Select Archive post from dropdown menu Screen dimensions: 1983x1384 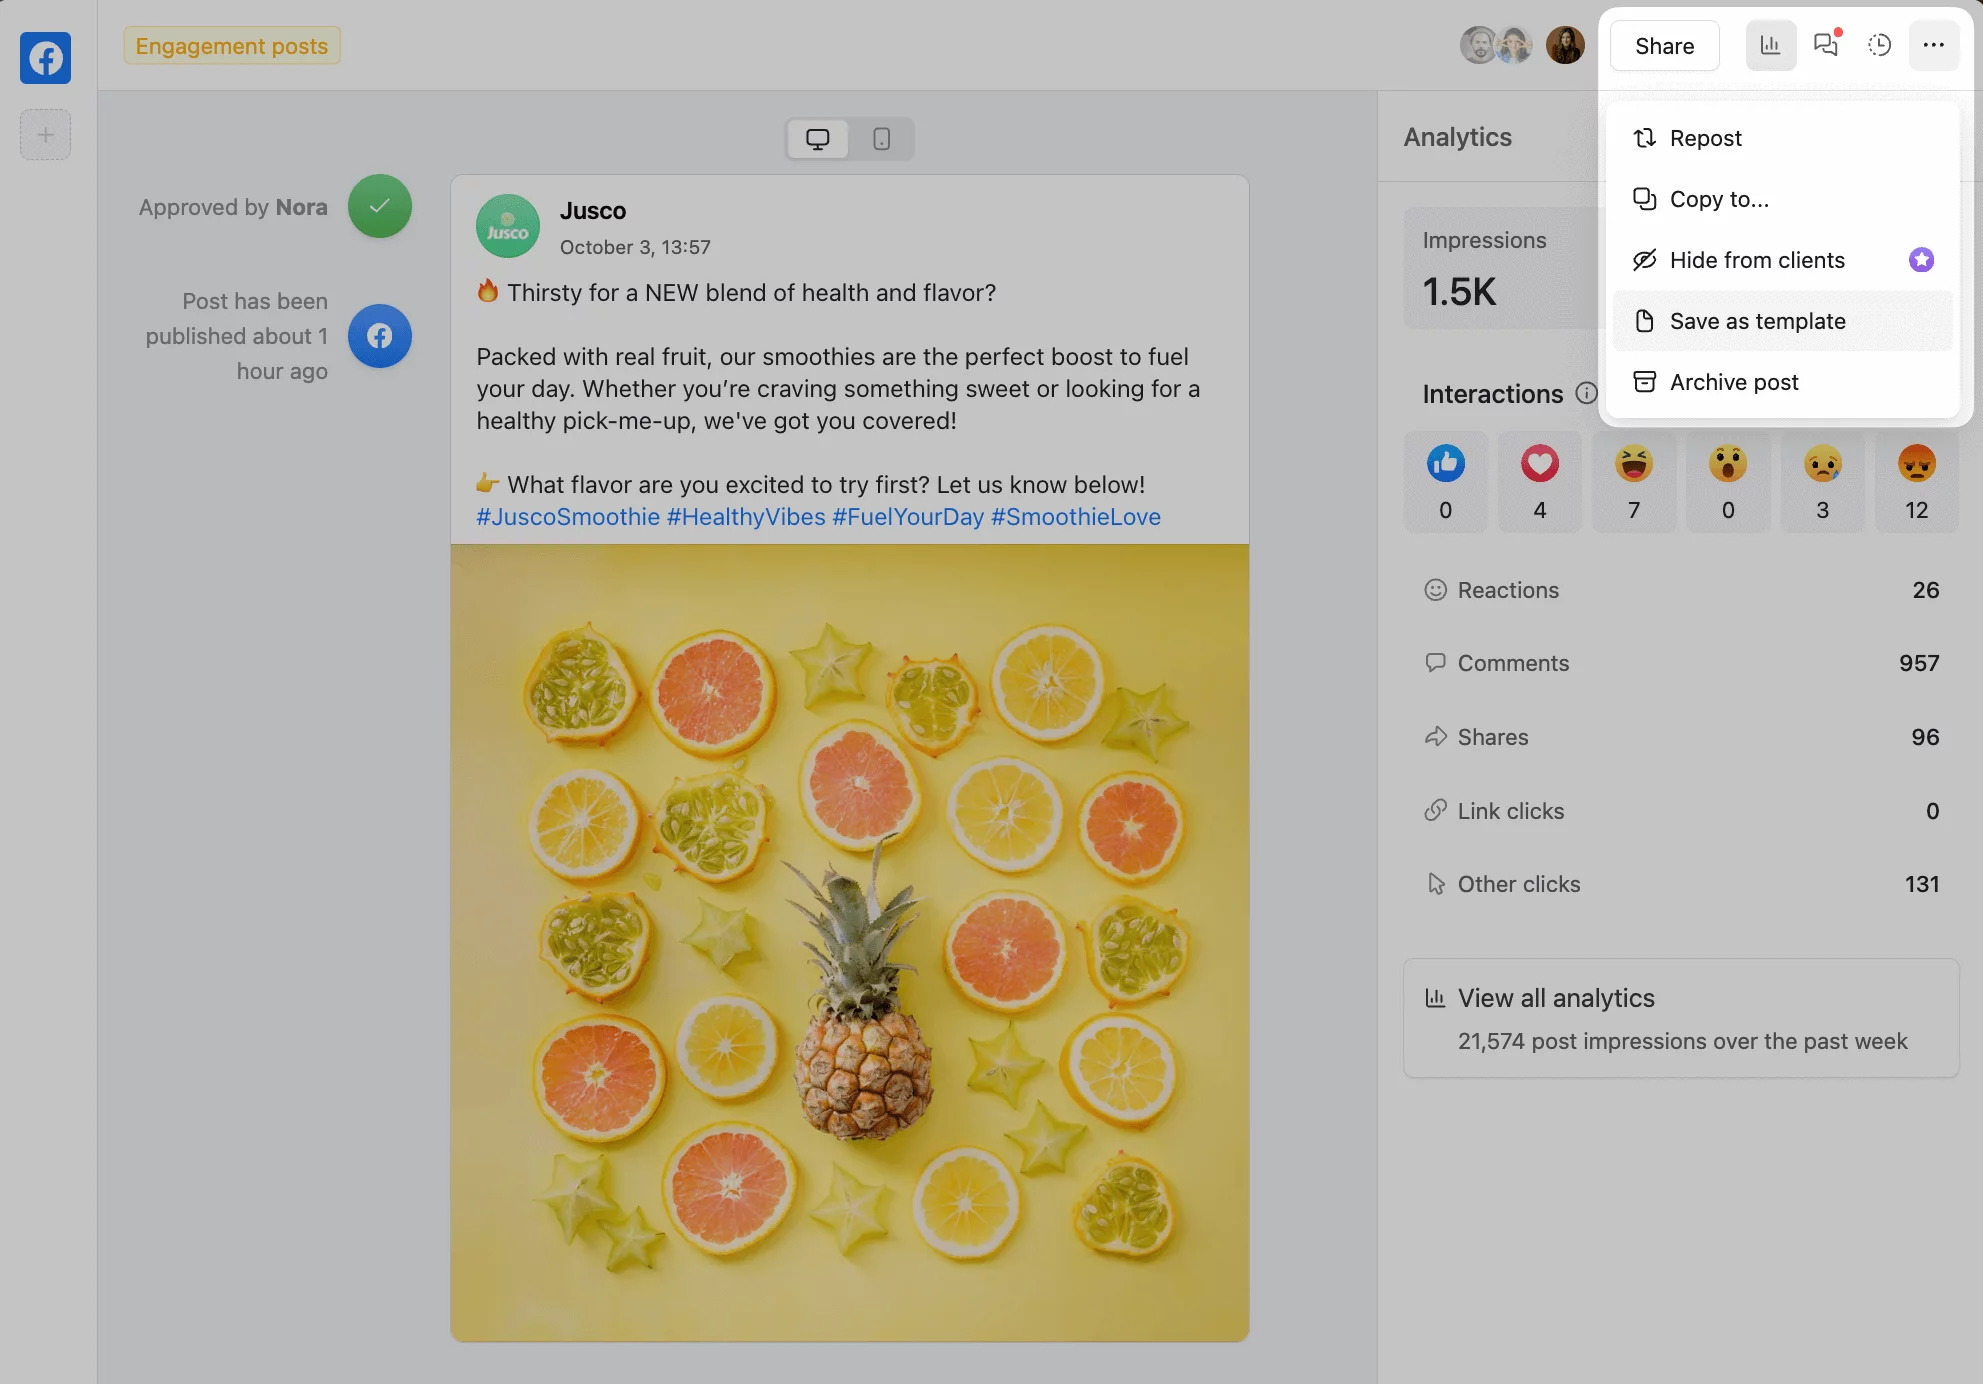click(x=1736, y=381)
